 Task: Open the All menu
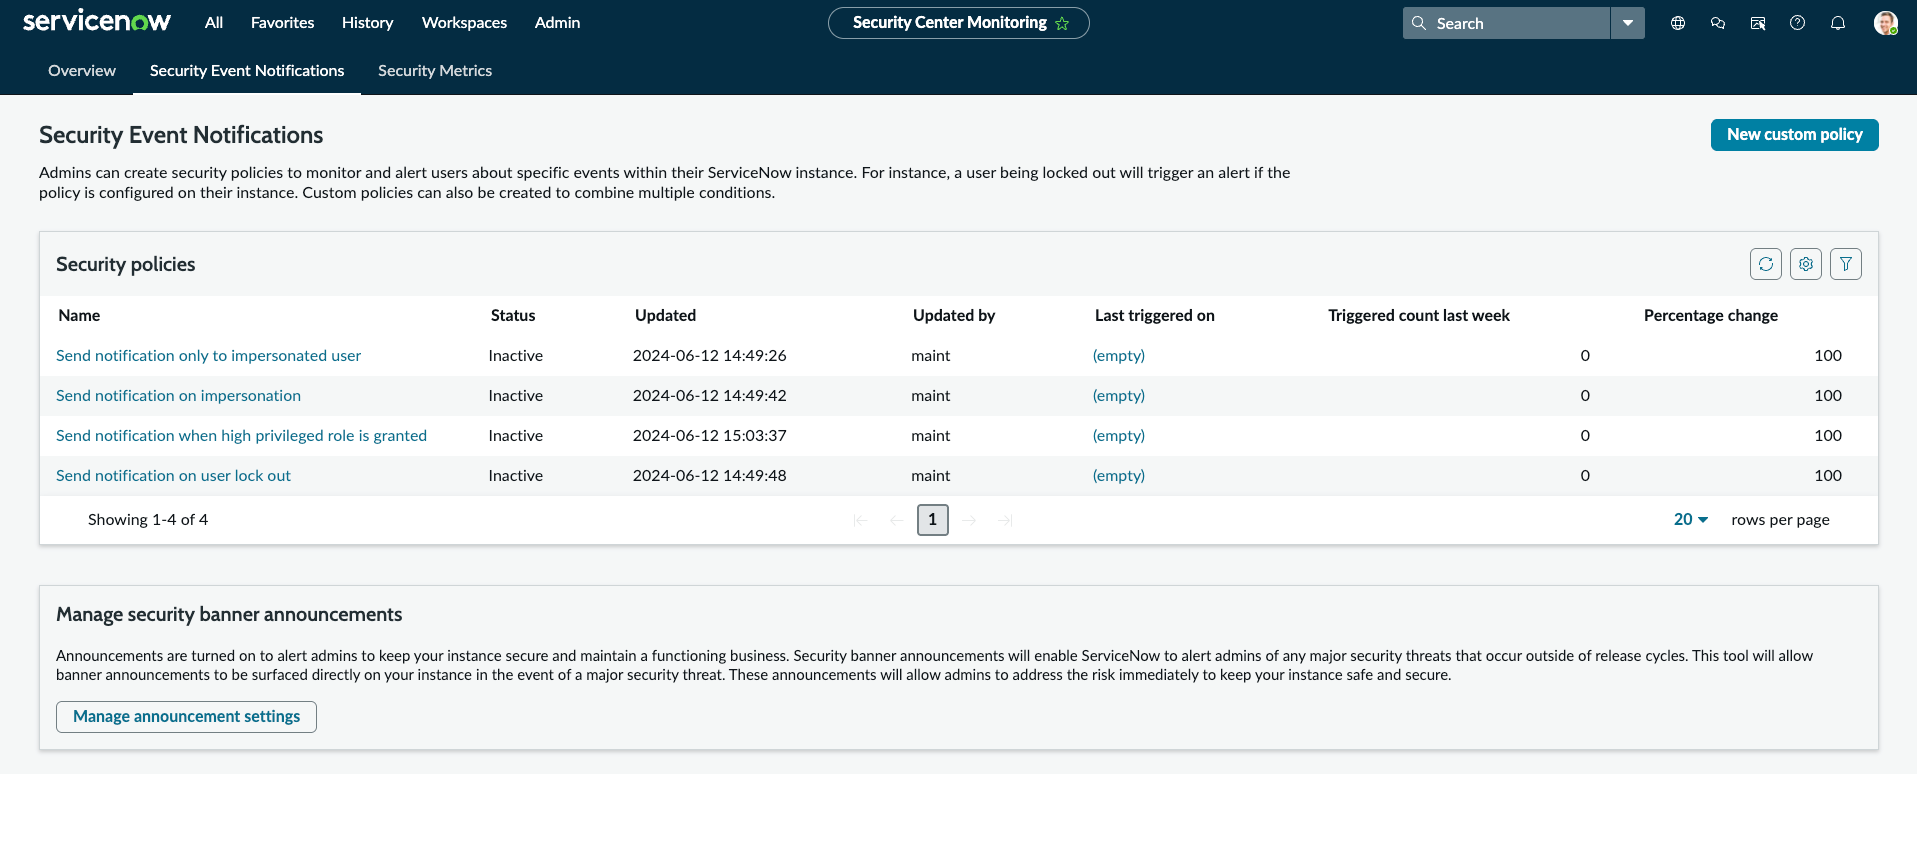click(x=214, y=23)
